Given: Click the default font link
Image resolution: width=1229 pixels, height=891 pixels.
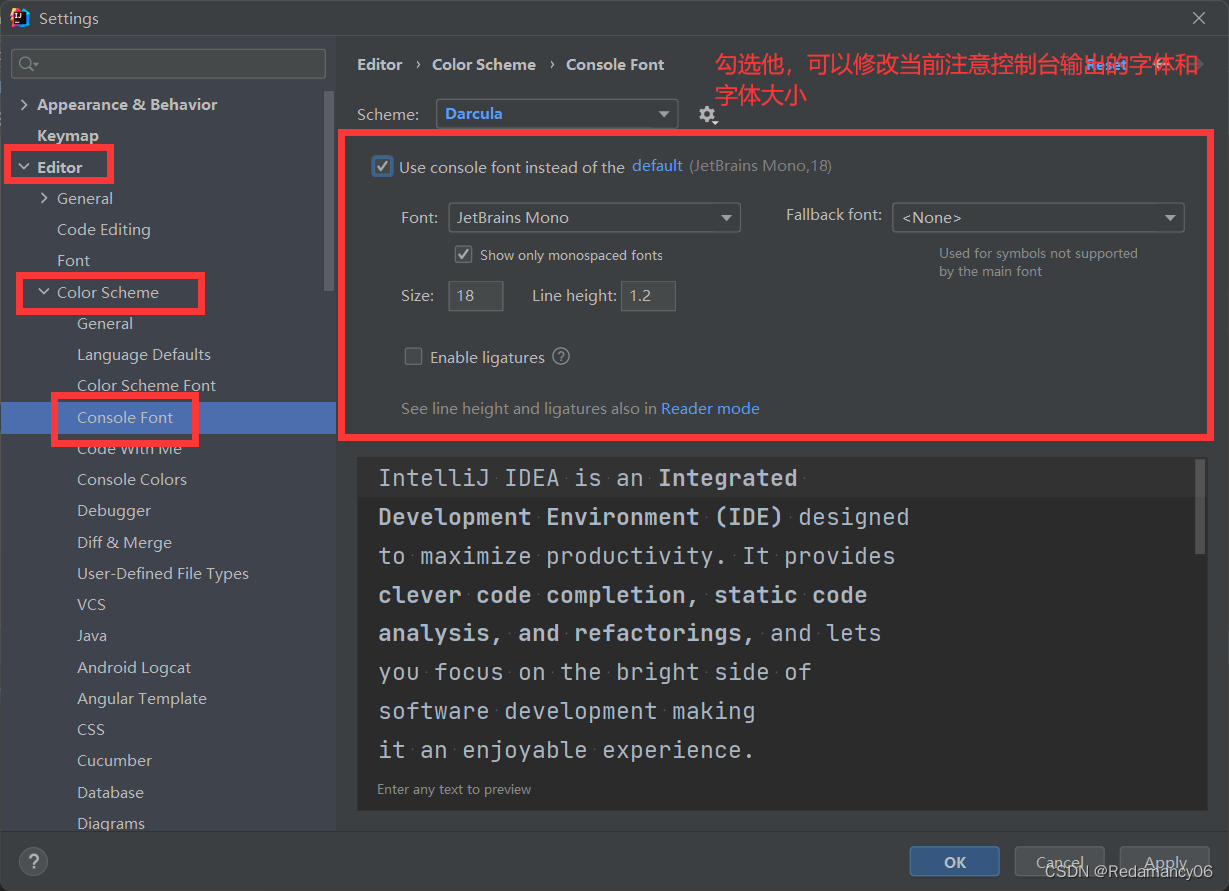Looking at the screenshot, I should click(657, 166).
